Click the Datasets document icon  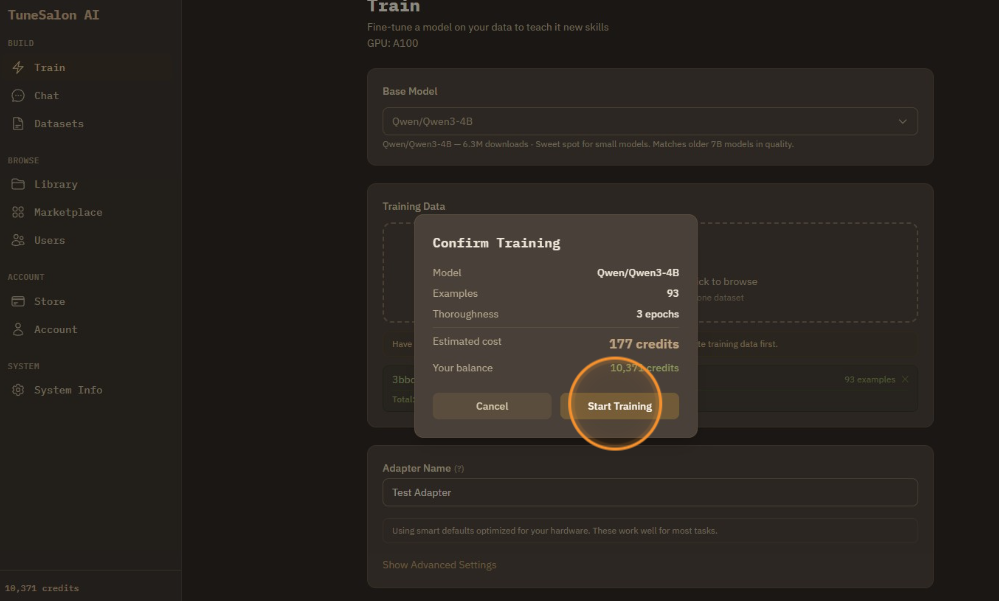tap(20, 123)
